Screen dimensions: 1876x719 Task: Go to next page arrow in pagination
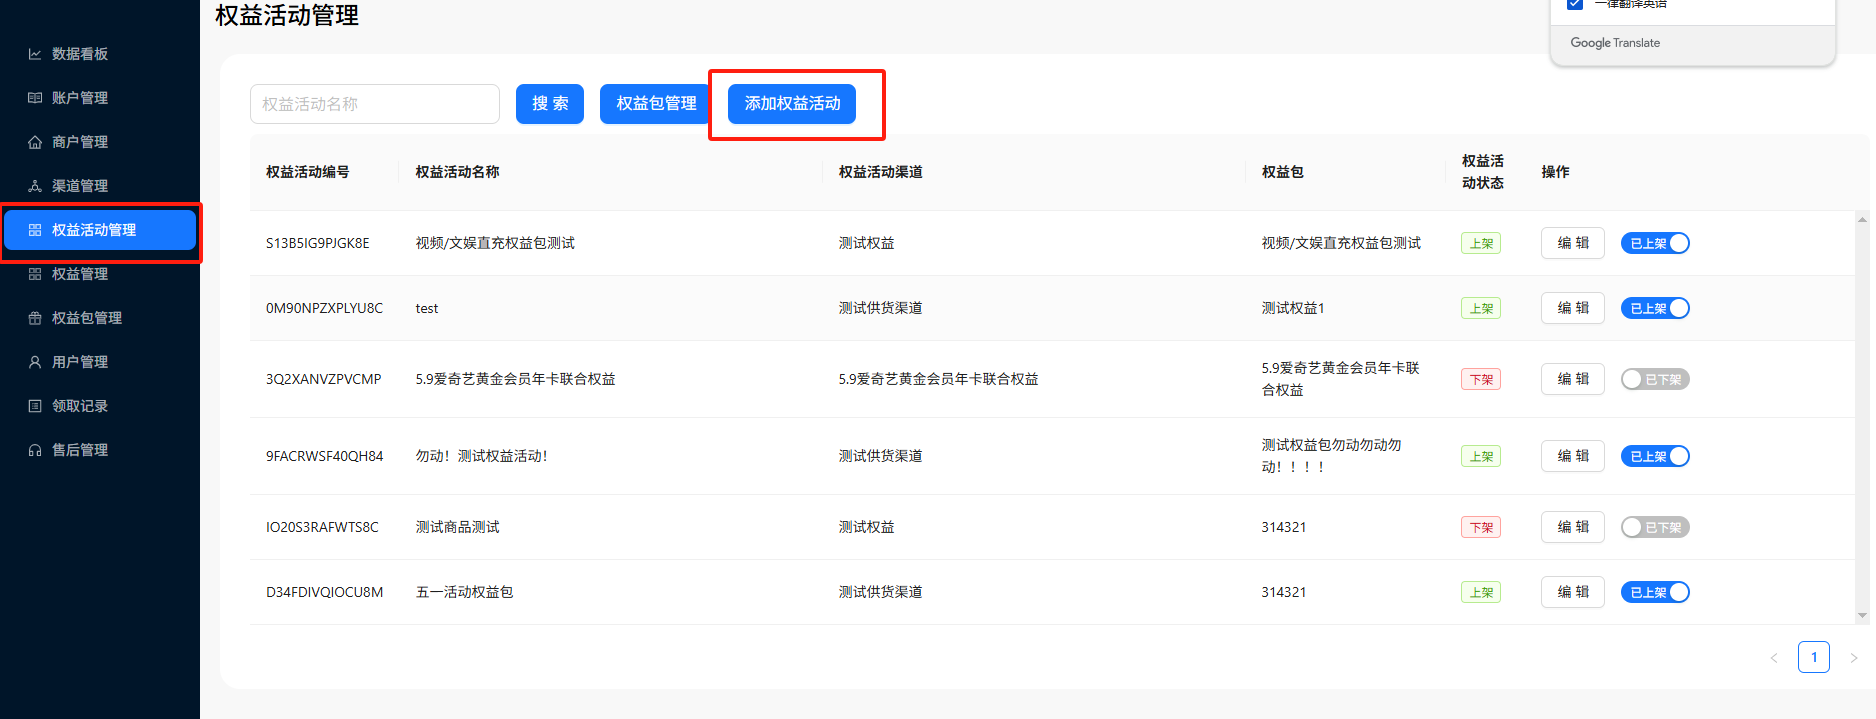pyautogui.click(x=1853, y=658)
